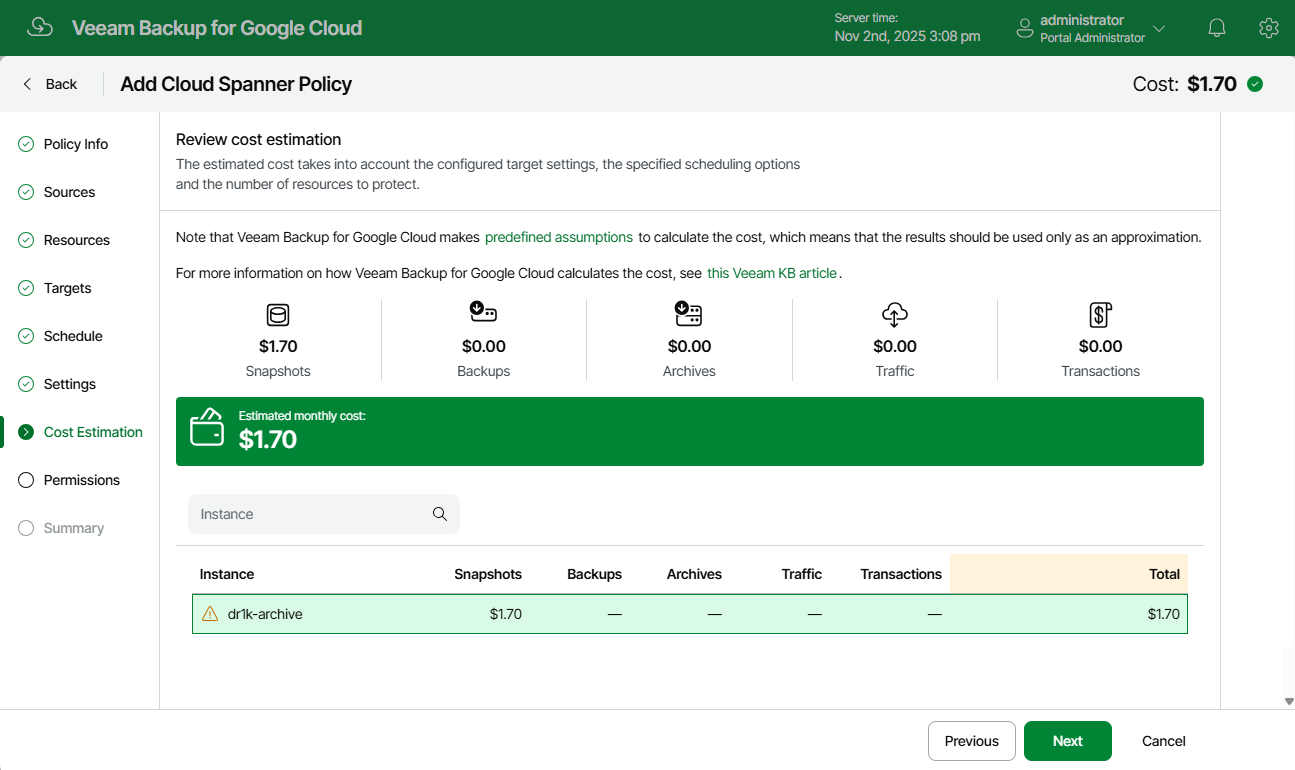The image size is (1295, 770).
Task: Select the dr1k-archive instance row
Action: [x=690, y=614]
